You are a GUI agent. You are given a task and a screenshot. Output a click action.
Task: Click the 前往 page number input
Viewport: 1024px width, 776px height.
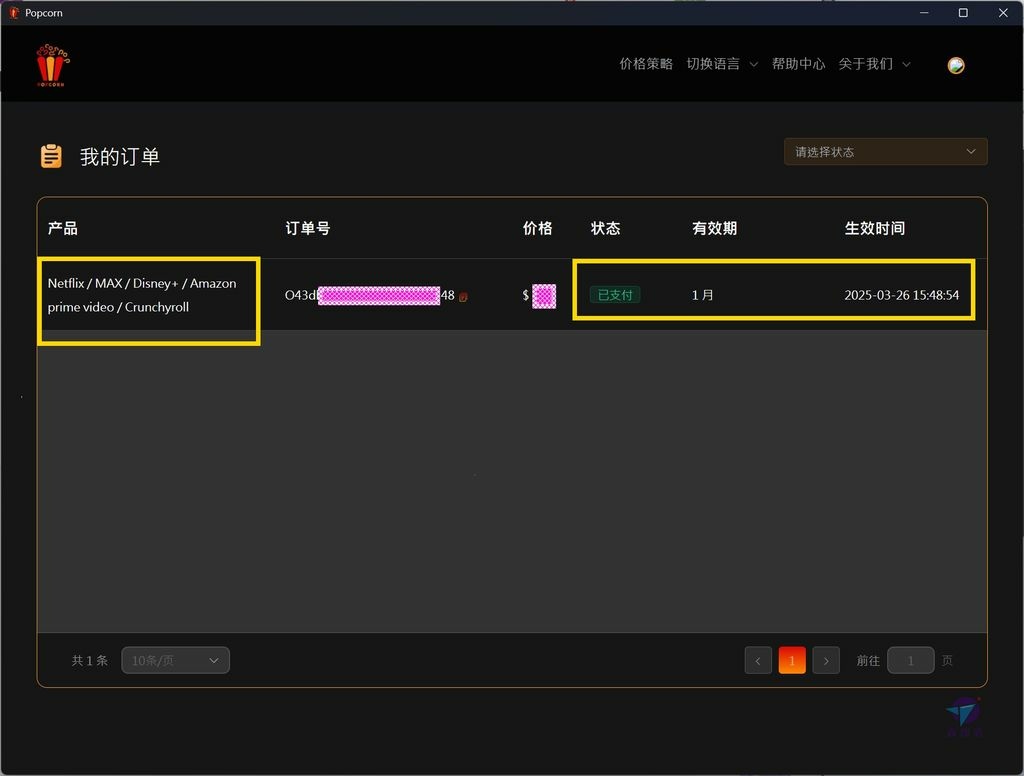point(911,660)
